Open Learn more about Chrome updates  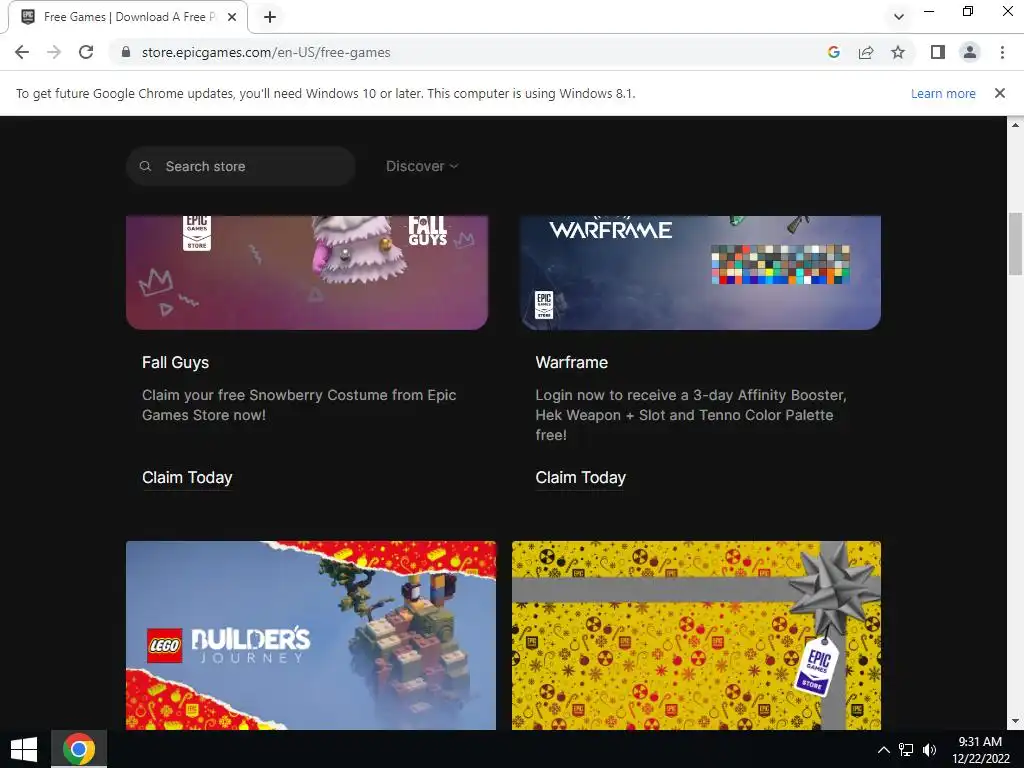(943, 93)
